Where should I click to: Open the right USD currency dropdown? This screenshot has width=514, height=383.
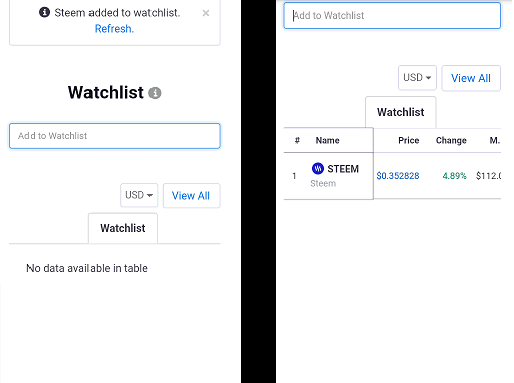tap(417, 78)
